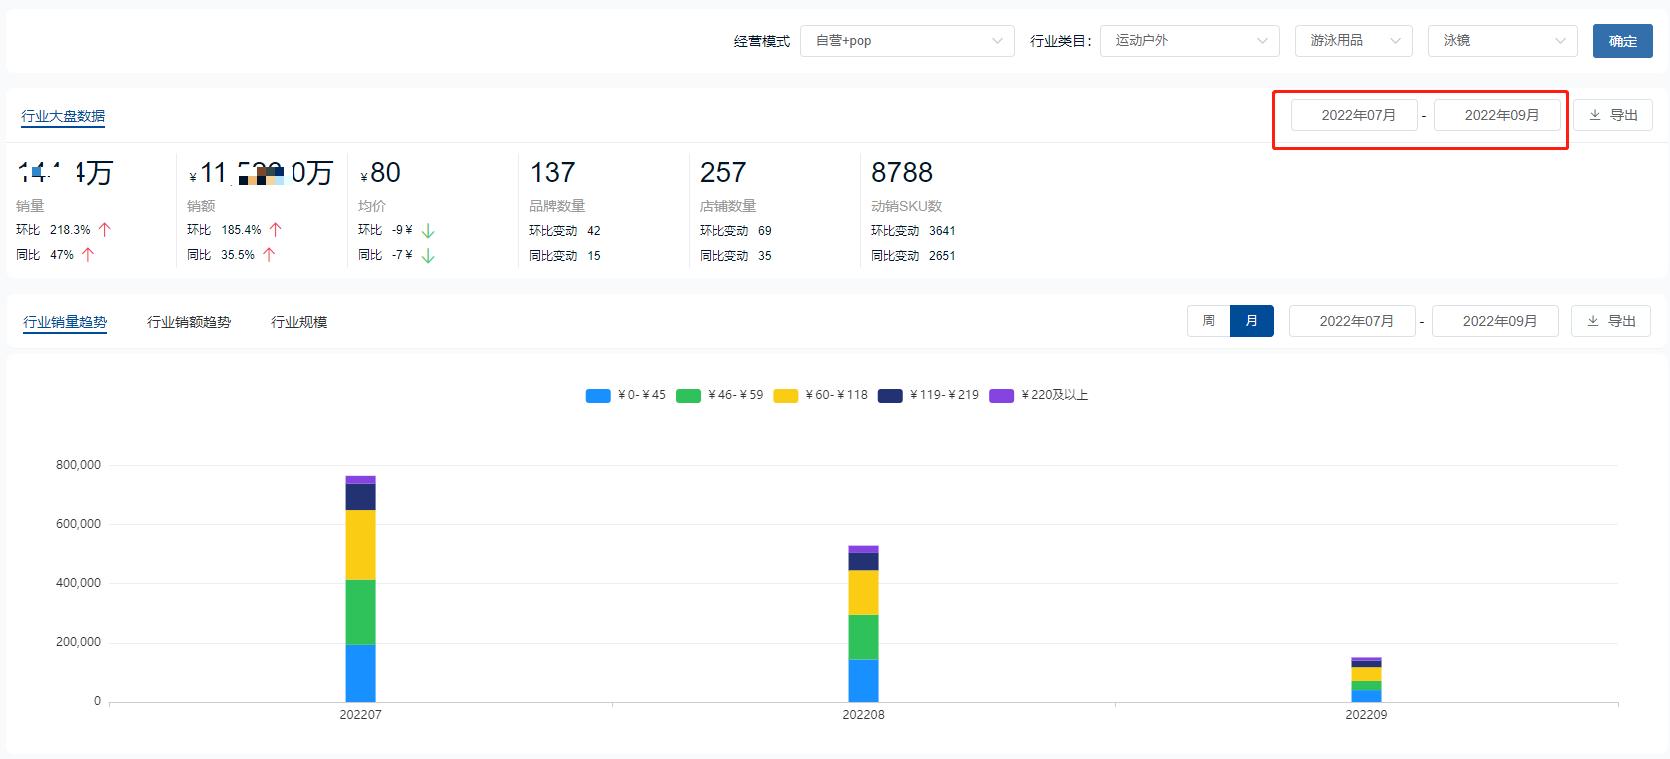This screenshot has width=1670, height=759.
Task: Click 店铺数量 环比变动 69
Action: [765, 230]
